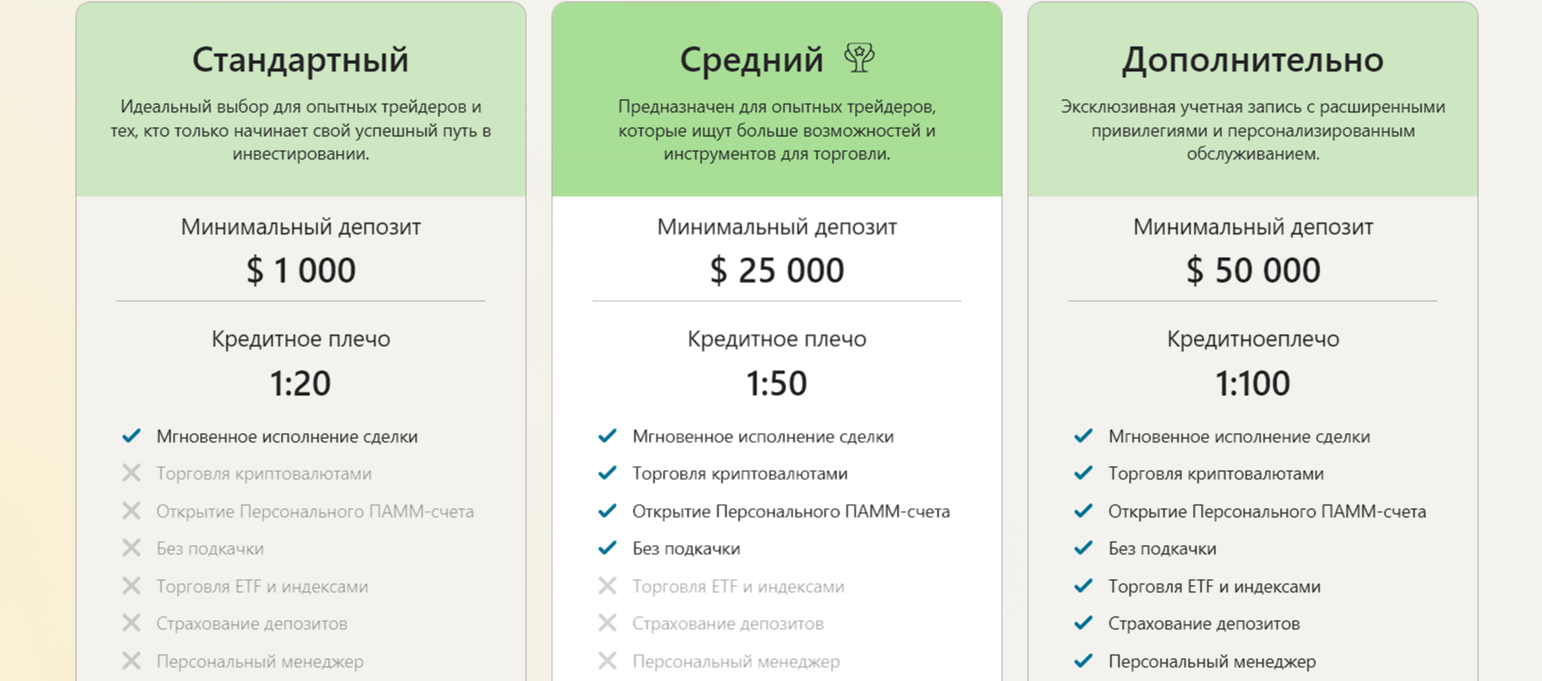This screenshot has width=1542, height=681.
Task: Click checkmark beside Персональный менеджер in Дополнительно
Action: [x=1083, y=661]
